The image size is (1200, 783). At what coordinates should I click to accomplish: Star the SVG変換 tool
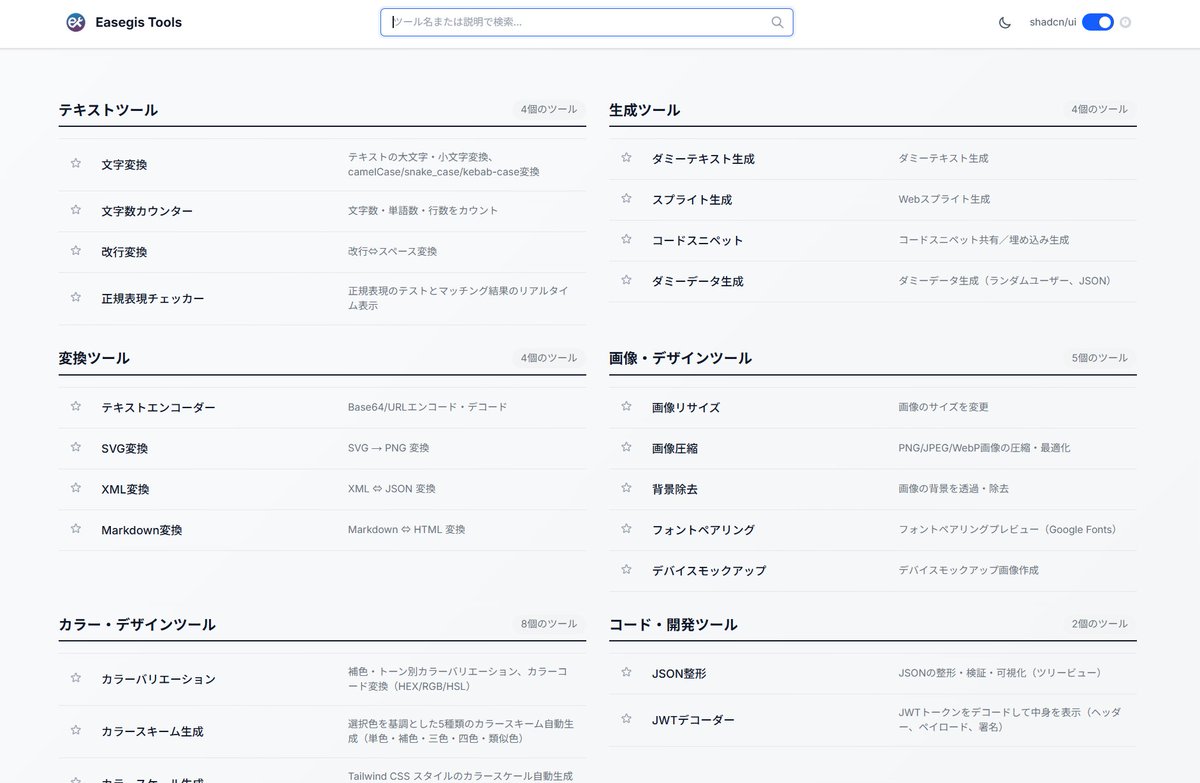click(x=76, y=447)
